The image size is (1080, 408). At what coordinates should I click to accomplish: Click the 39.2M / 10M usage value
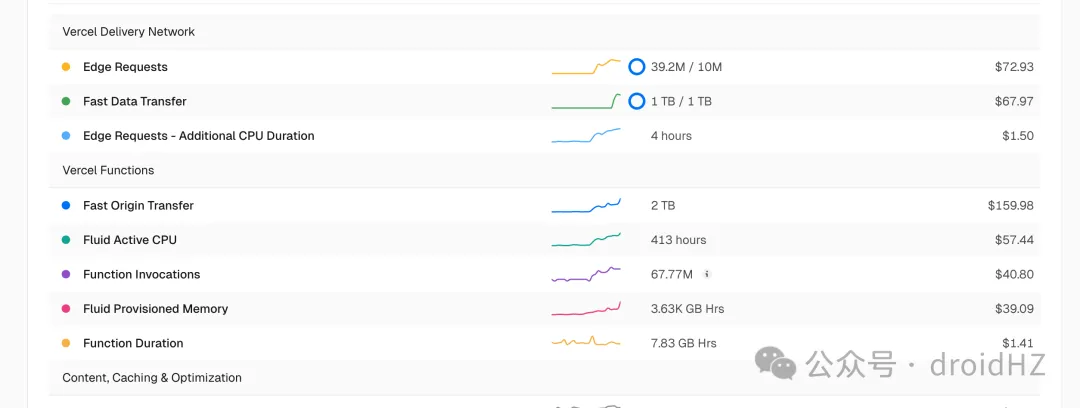687,67
